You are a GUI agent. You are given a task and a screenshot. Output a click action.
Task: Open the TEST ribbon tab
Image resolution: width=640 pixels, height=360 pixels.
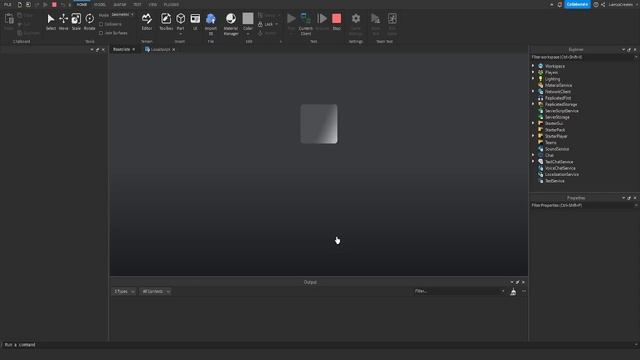137,4
